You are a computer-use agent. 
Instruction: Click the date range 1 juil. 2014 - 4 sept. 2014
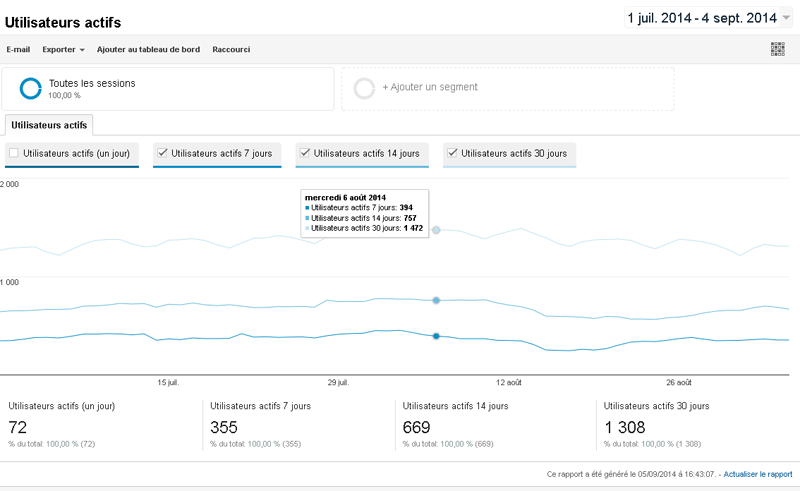(702, 18)
